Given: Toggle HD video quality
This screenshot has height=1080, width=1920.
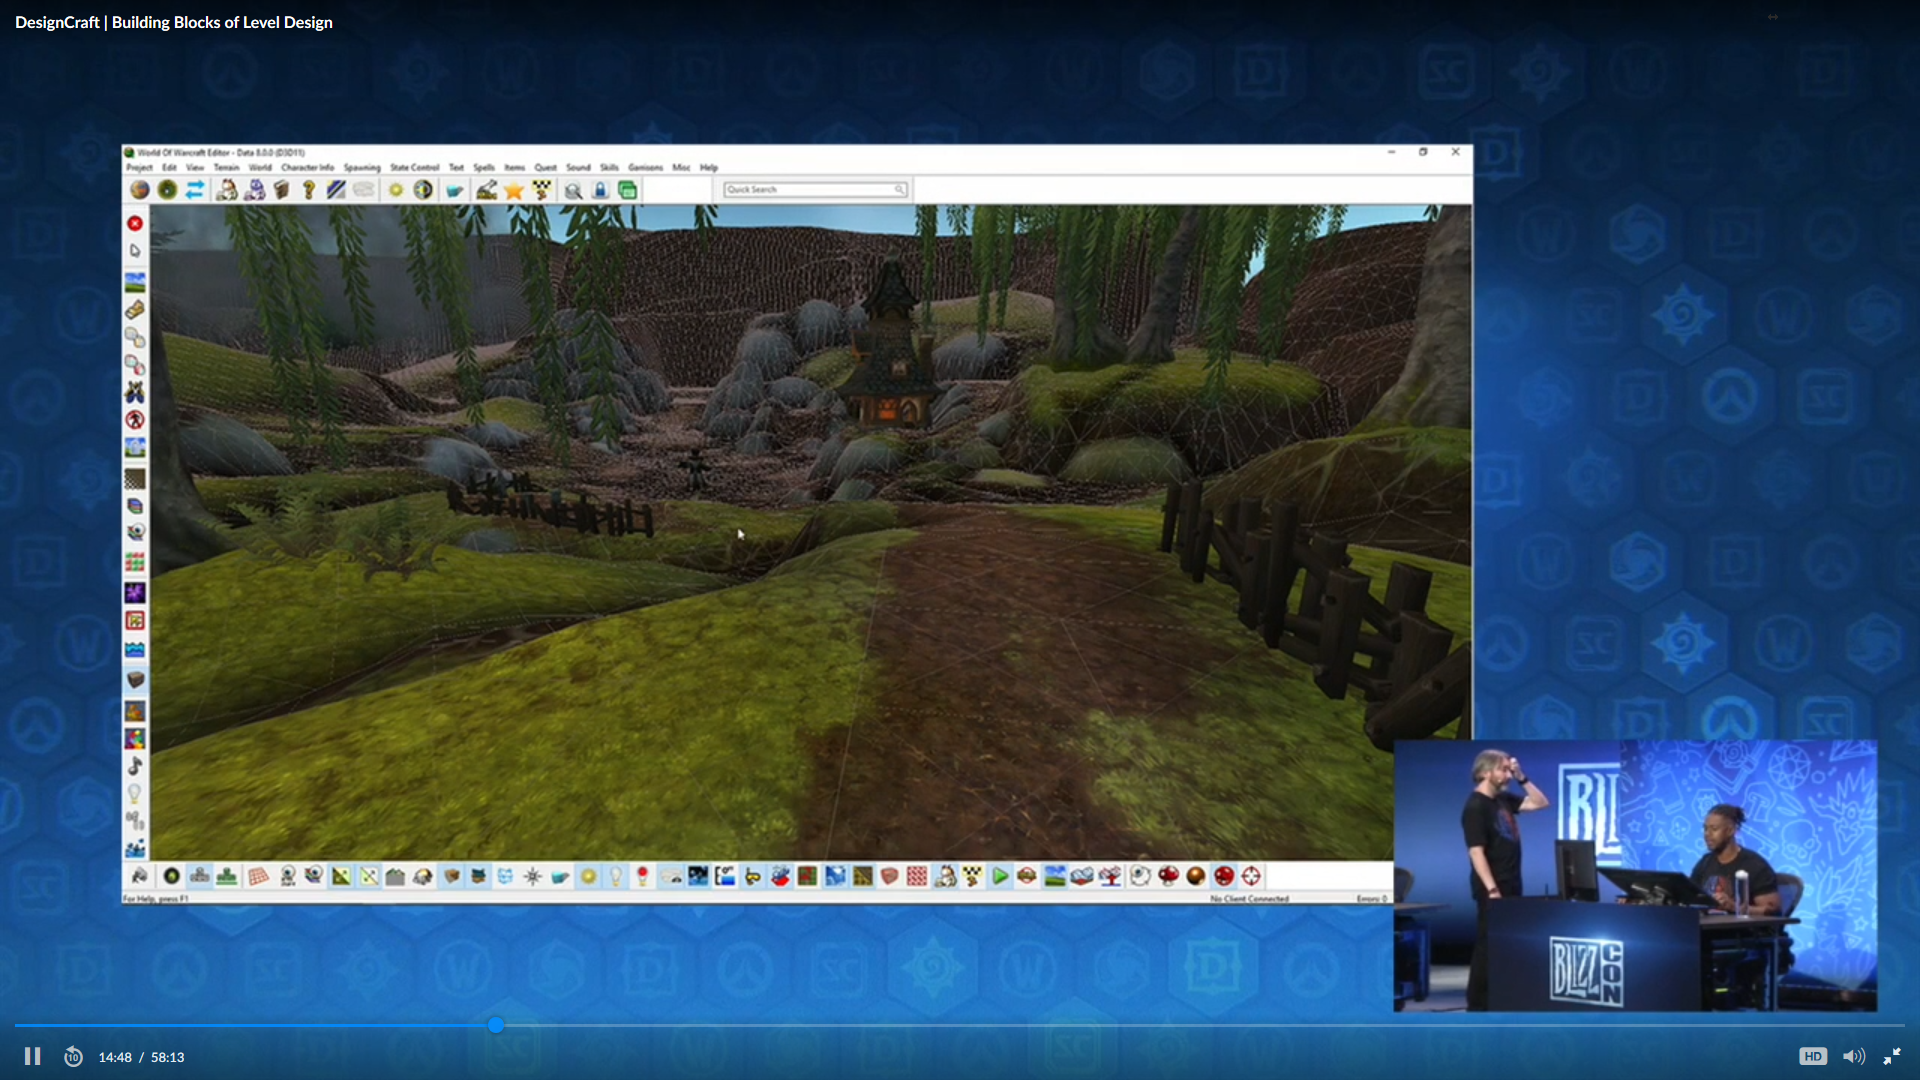Looking at the screenshot, I should click(1812, 1057).
